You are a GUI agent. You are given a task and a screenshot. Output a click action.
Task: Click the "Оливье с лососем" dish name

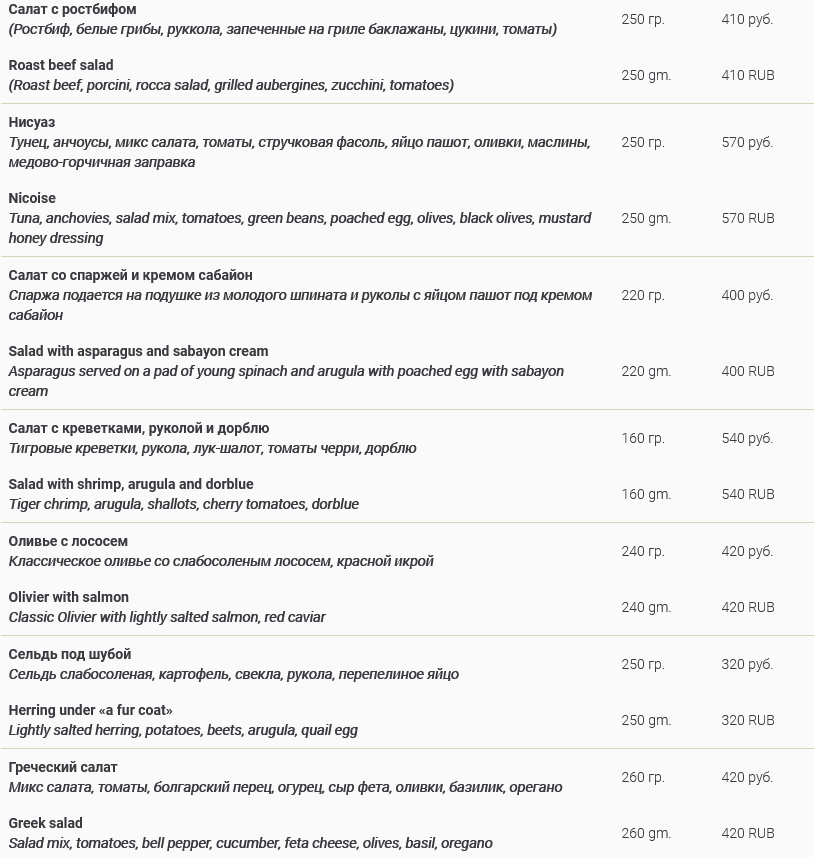click(68, 541)
